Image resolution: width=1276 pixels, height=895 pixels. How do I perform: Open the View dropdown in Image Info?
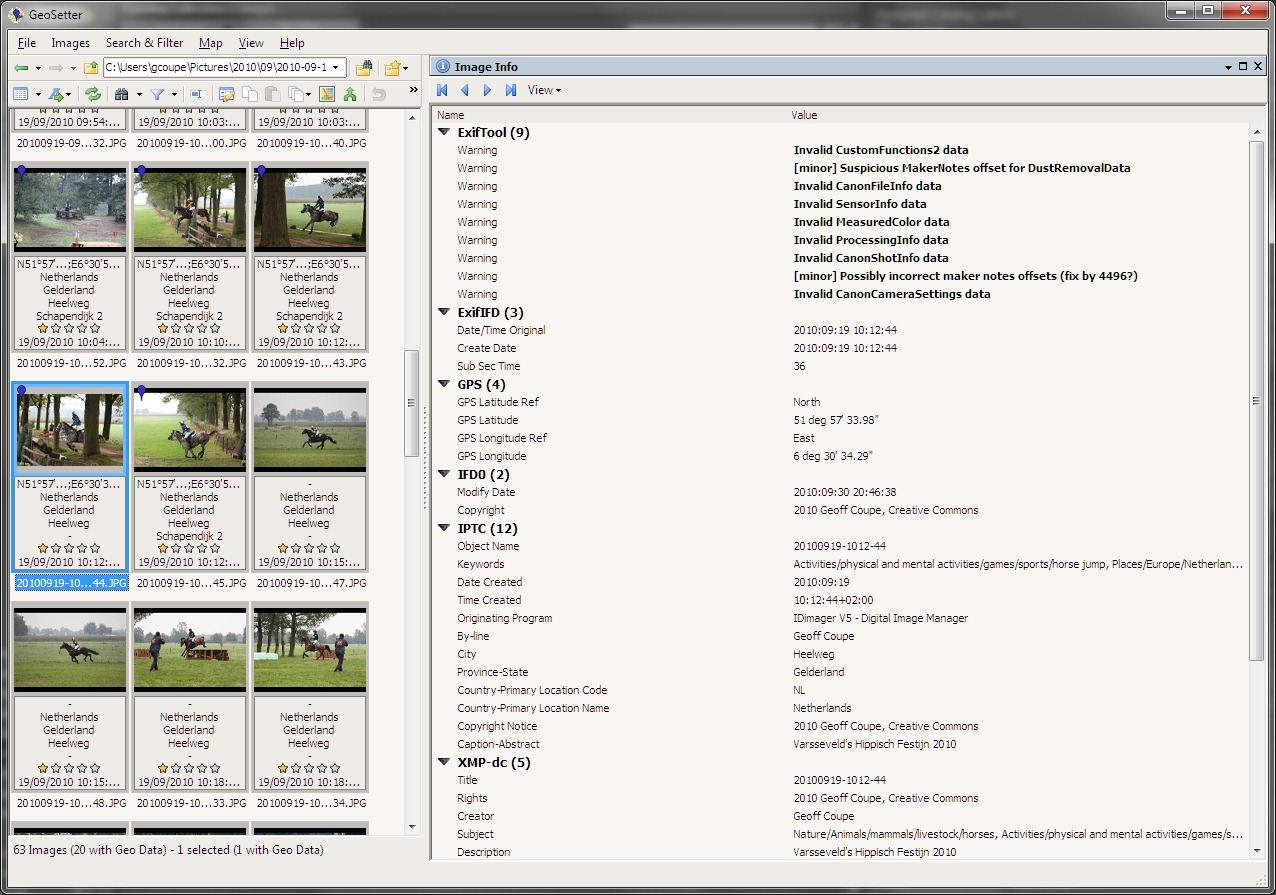tap(544, 90)
